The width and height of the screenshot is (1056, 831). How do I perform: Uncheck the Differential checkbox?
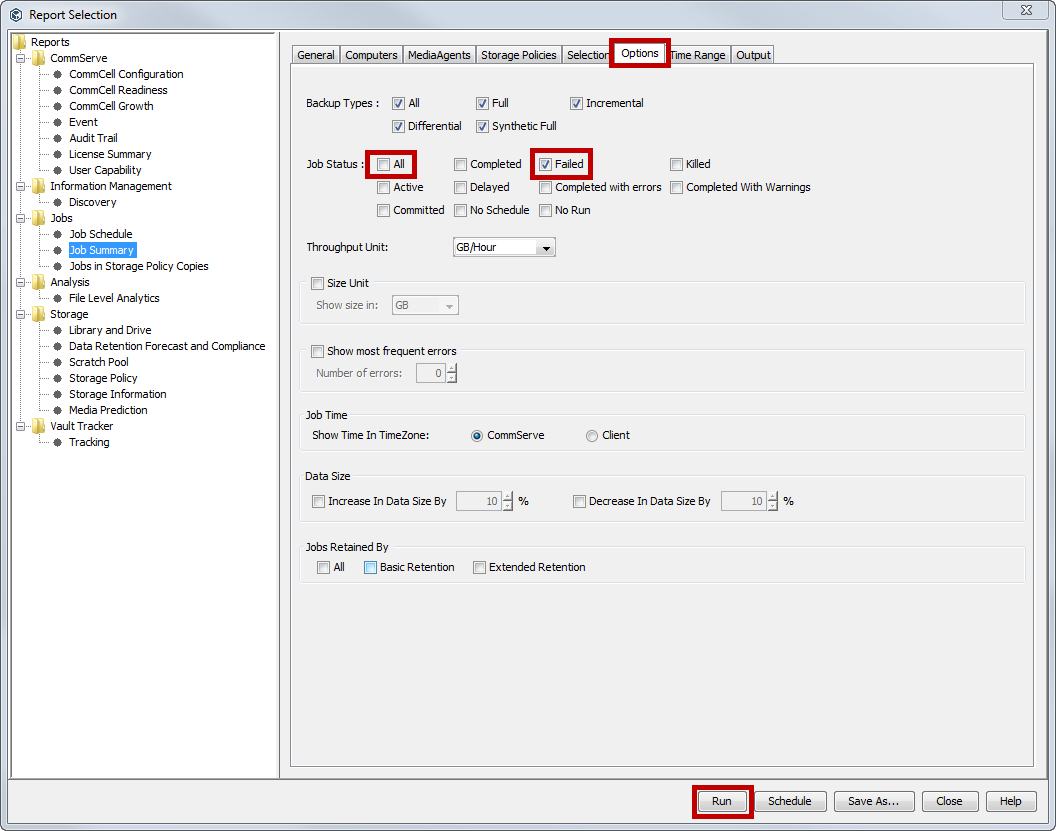pyautogui.click(x=399, y=127)
